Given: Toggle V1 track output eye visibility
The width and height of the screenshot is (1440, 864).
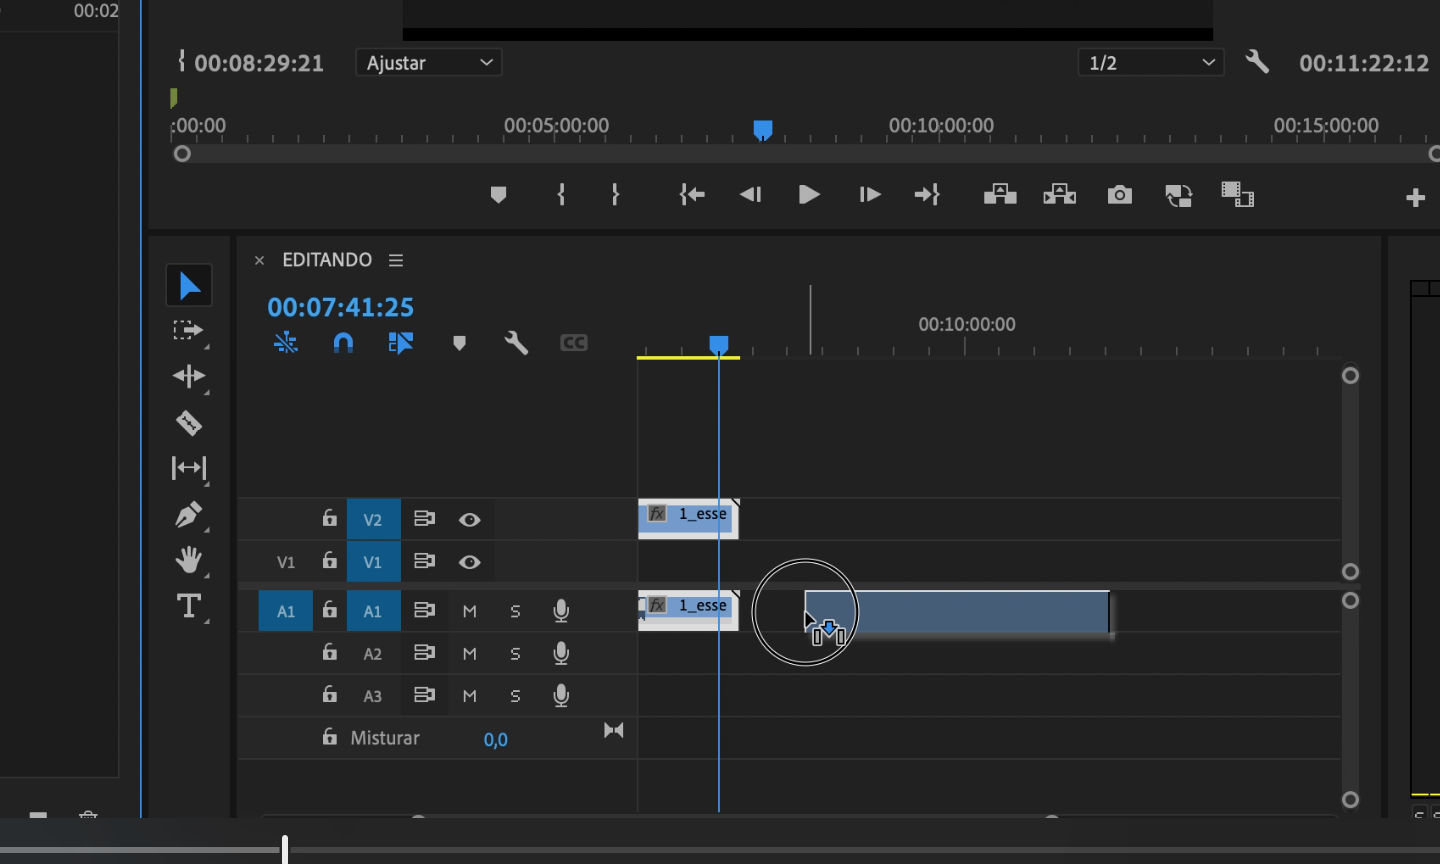Looking at the screenshot, I should [469, 561].
